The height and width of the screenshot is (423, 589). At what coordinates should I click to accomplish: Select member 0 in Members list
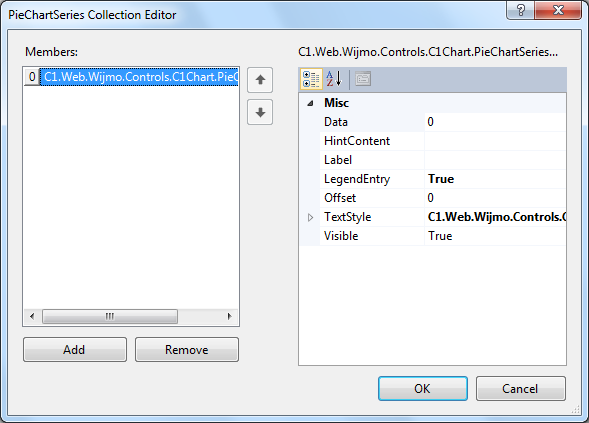139,77
